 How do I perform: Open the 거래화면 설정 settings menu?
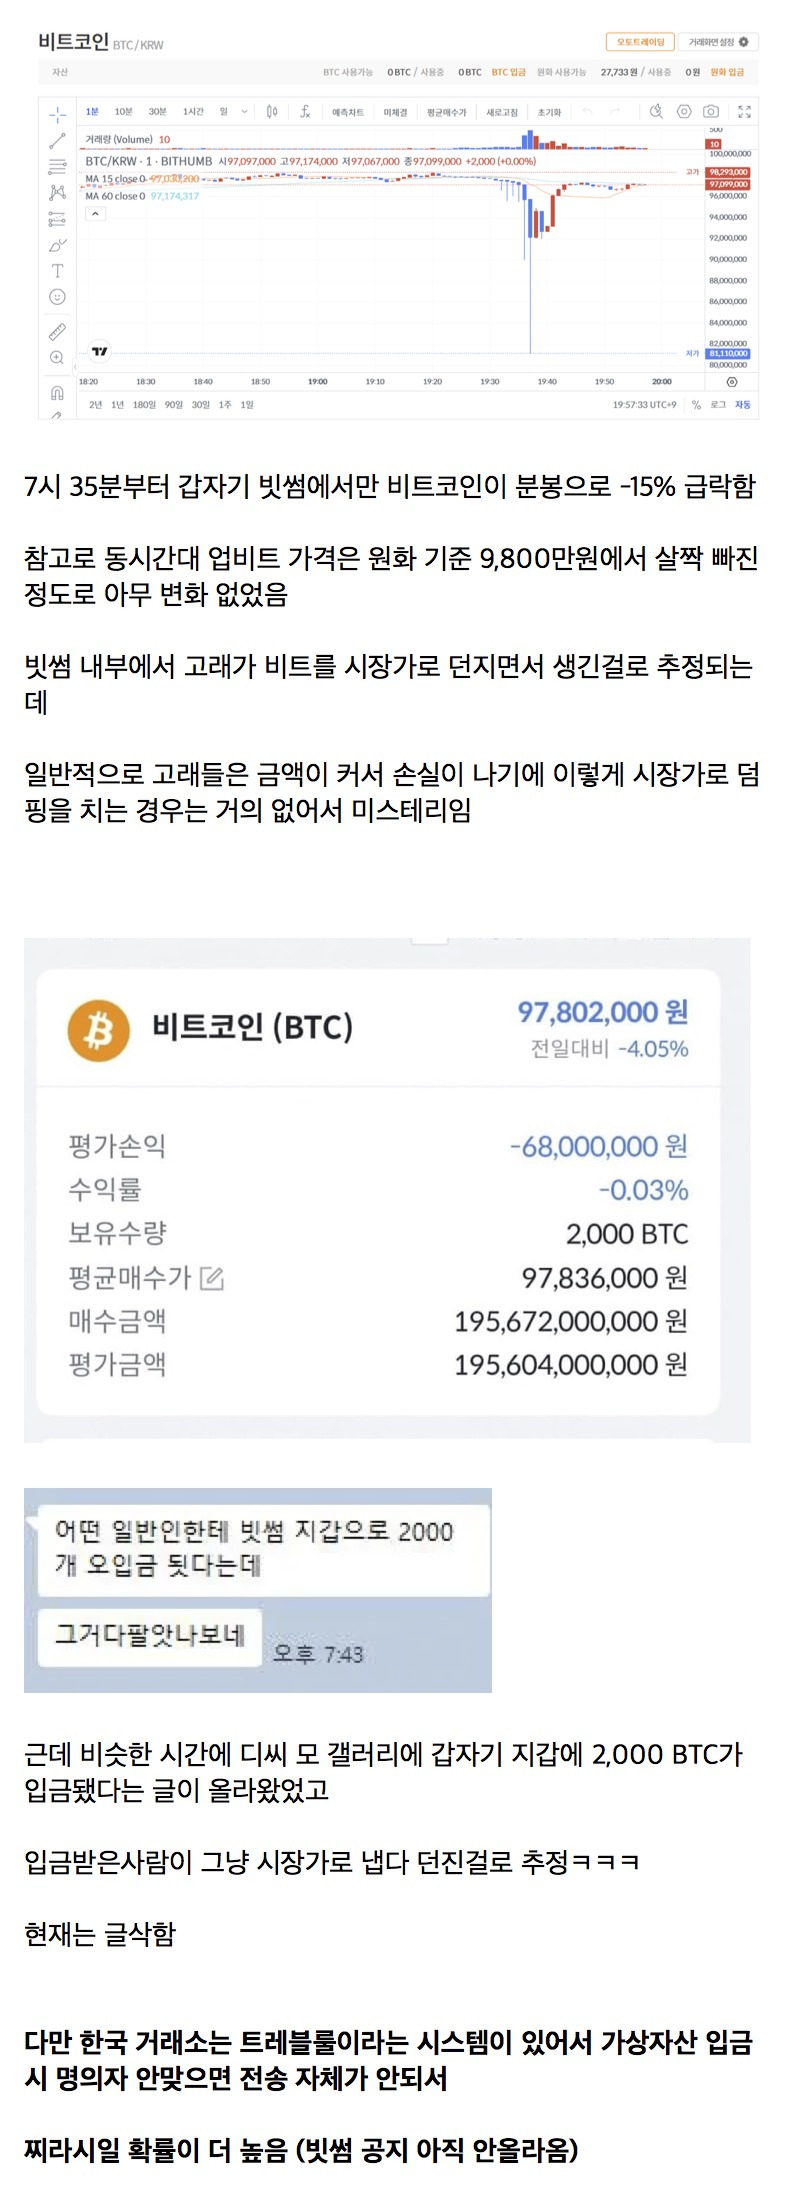coord(718,43)
